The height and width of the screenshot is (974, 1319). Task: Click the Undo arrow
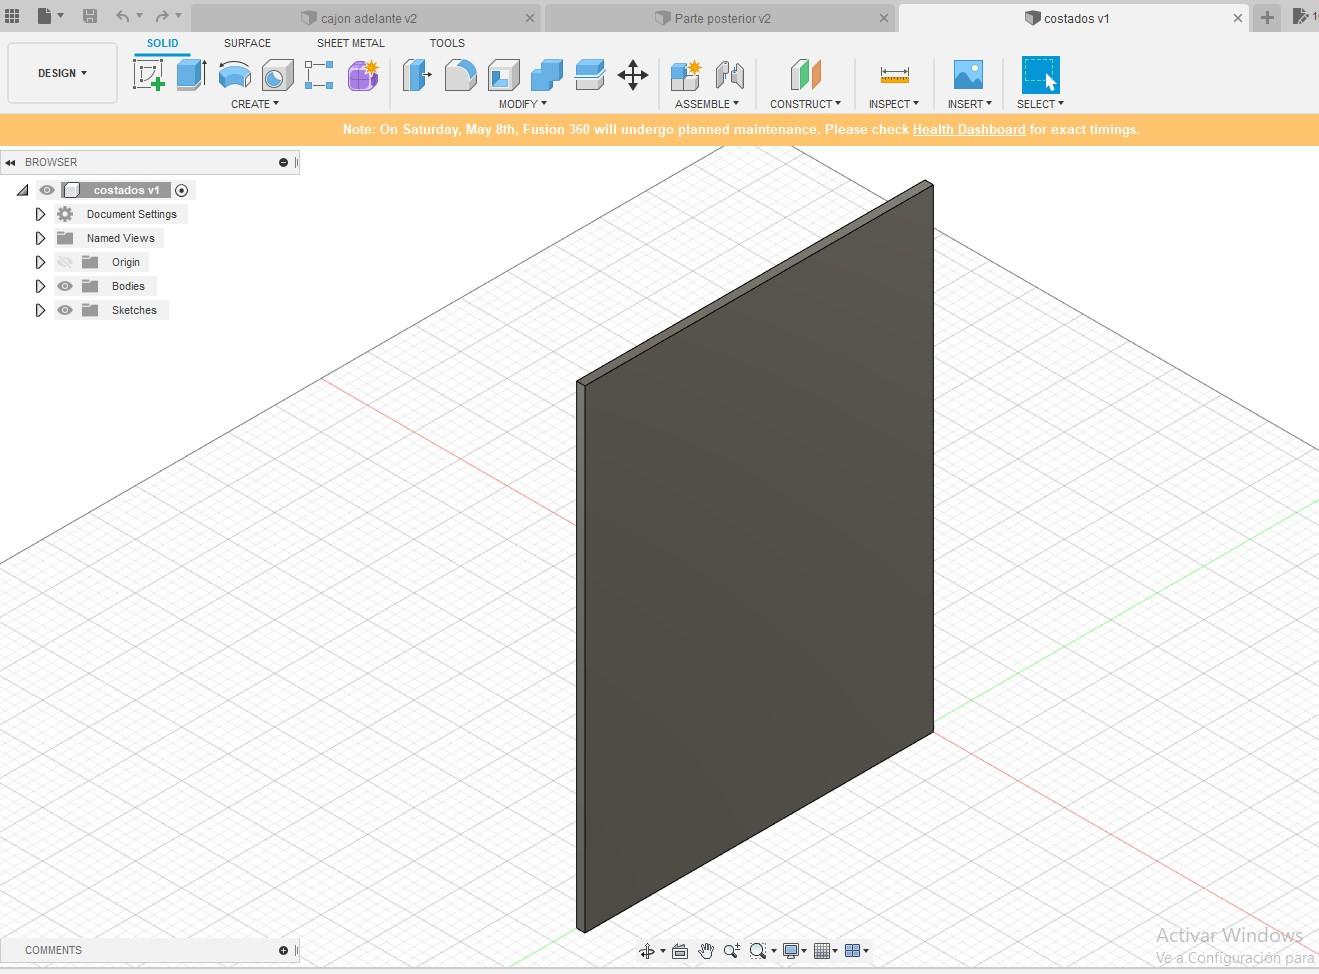(122, 16)
